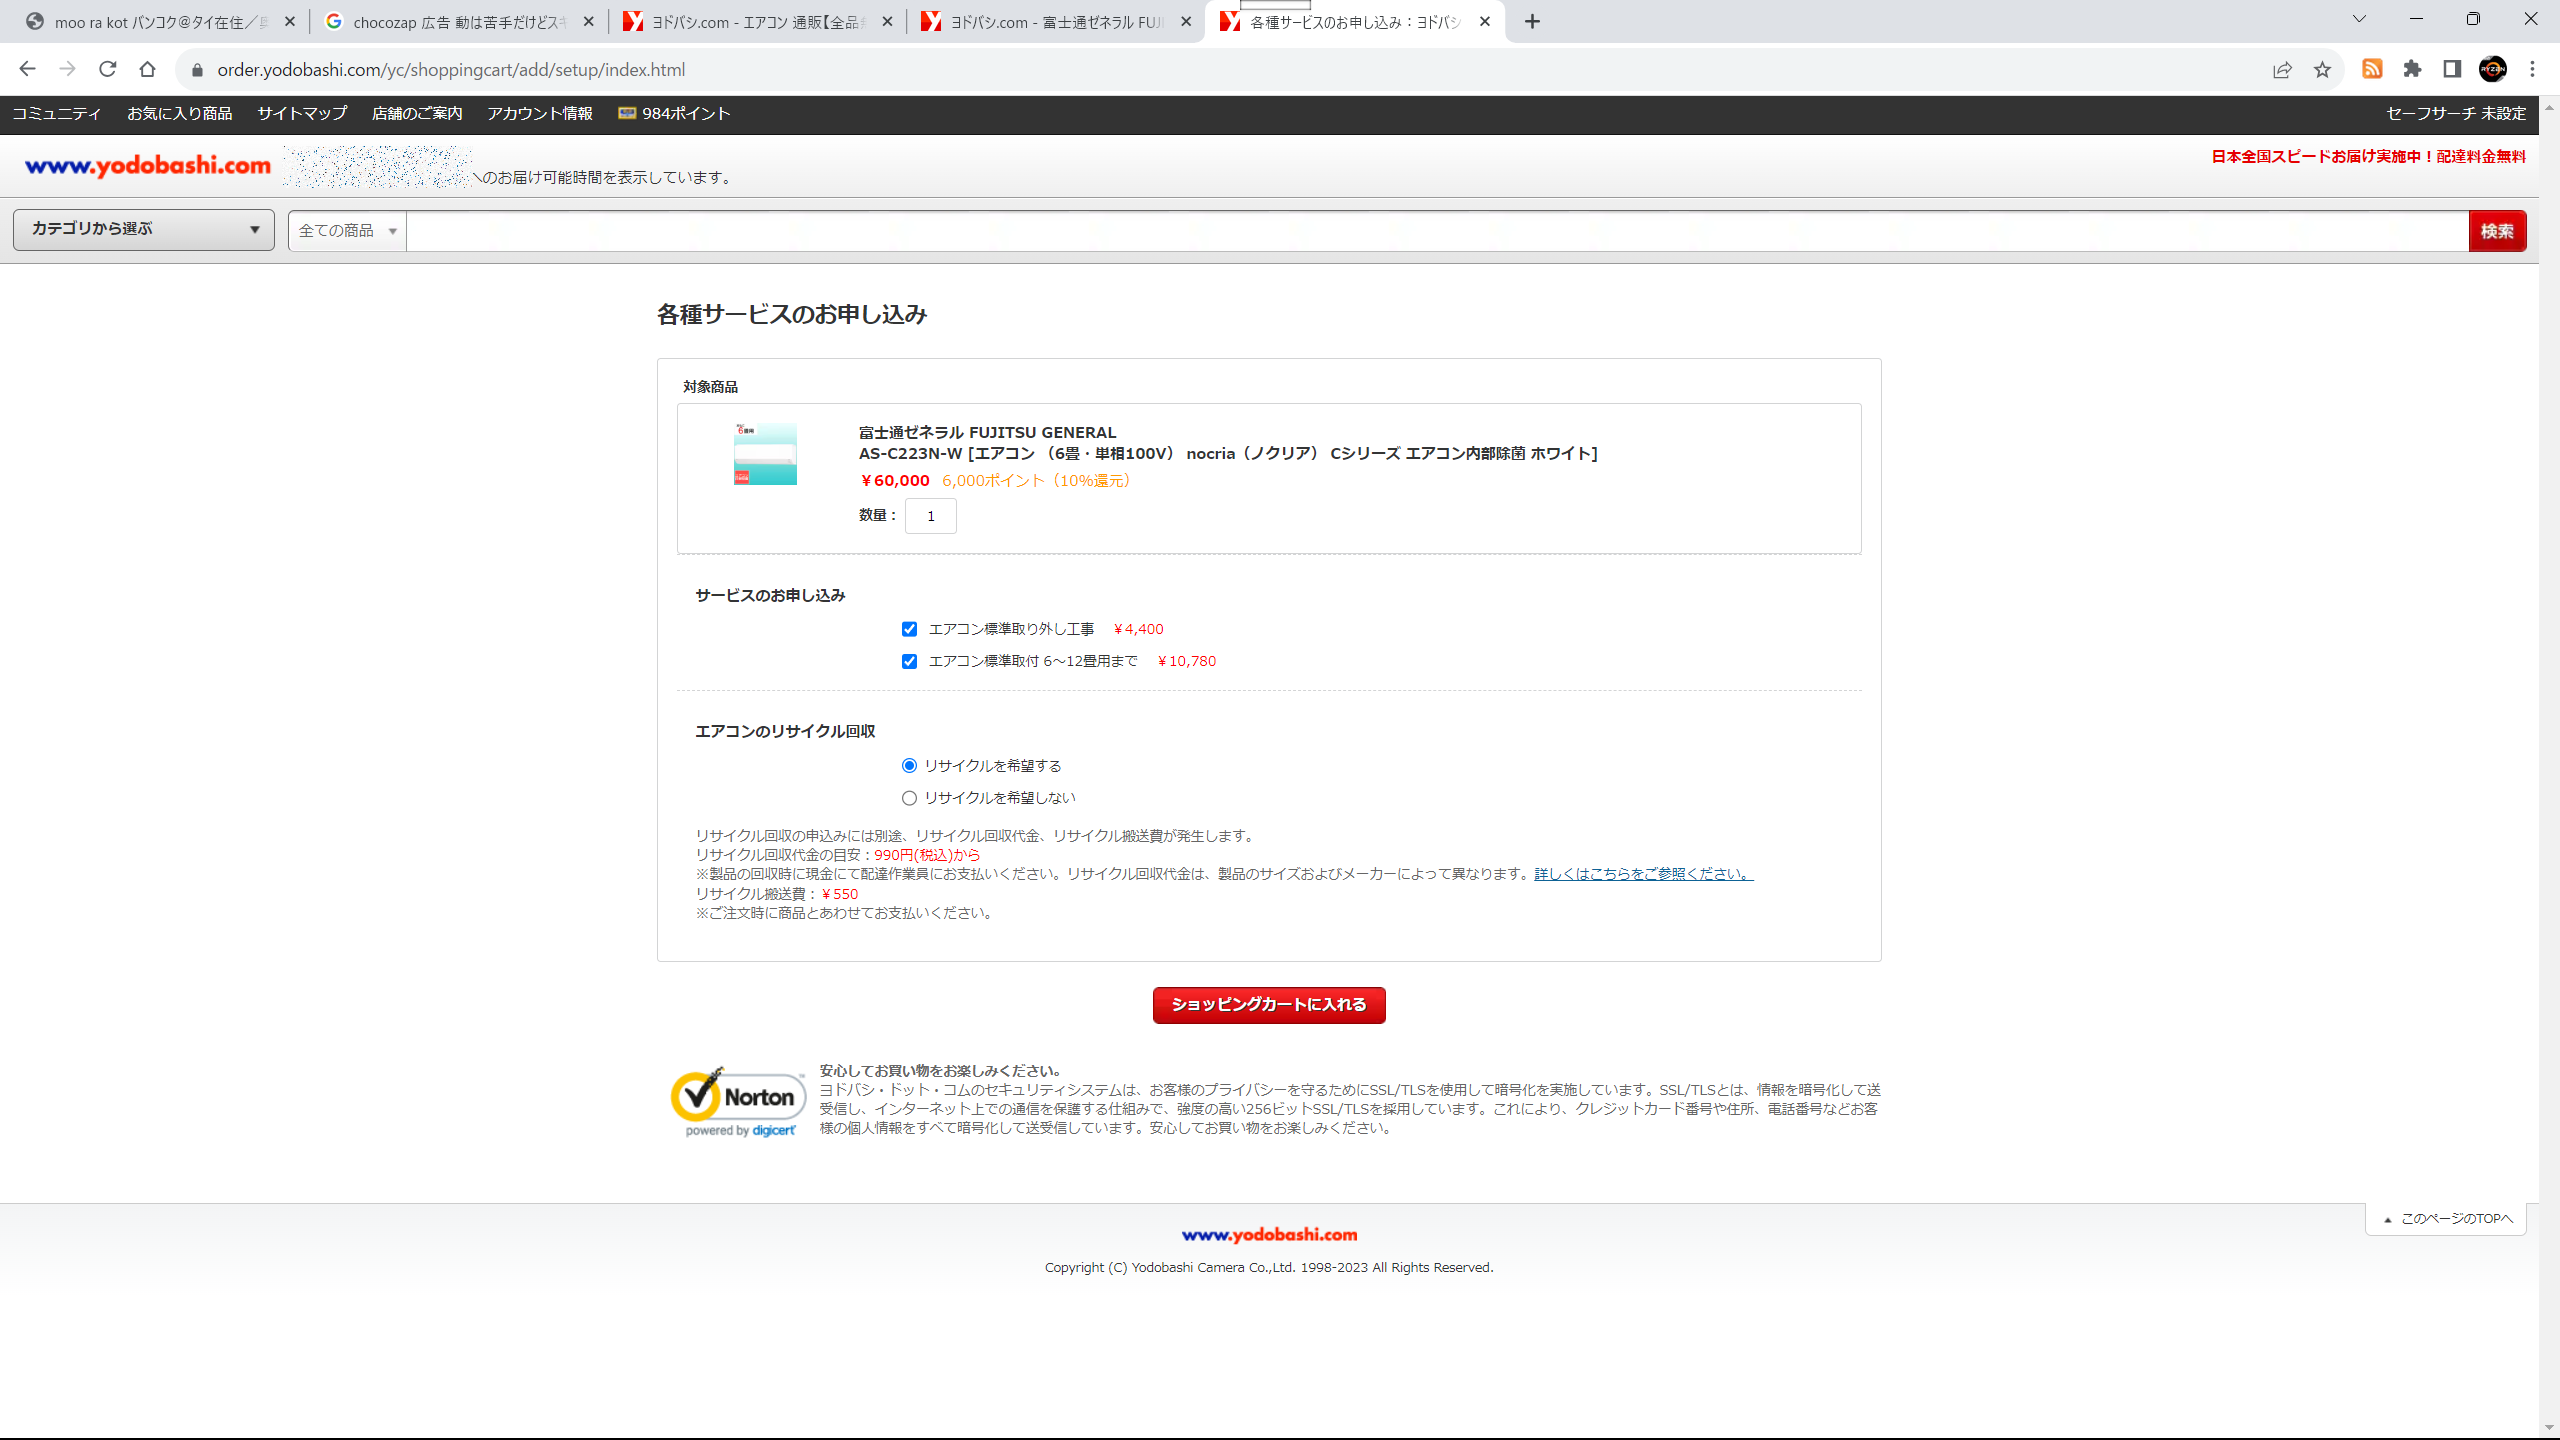Image resolution: width=2560 pixels, height=1440 pixels.
Task: Open コミュニティ menu item
Action: (x=56, y=114)
